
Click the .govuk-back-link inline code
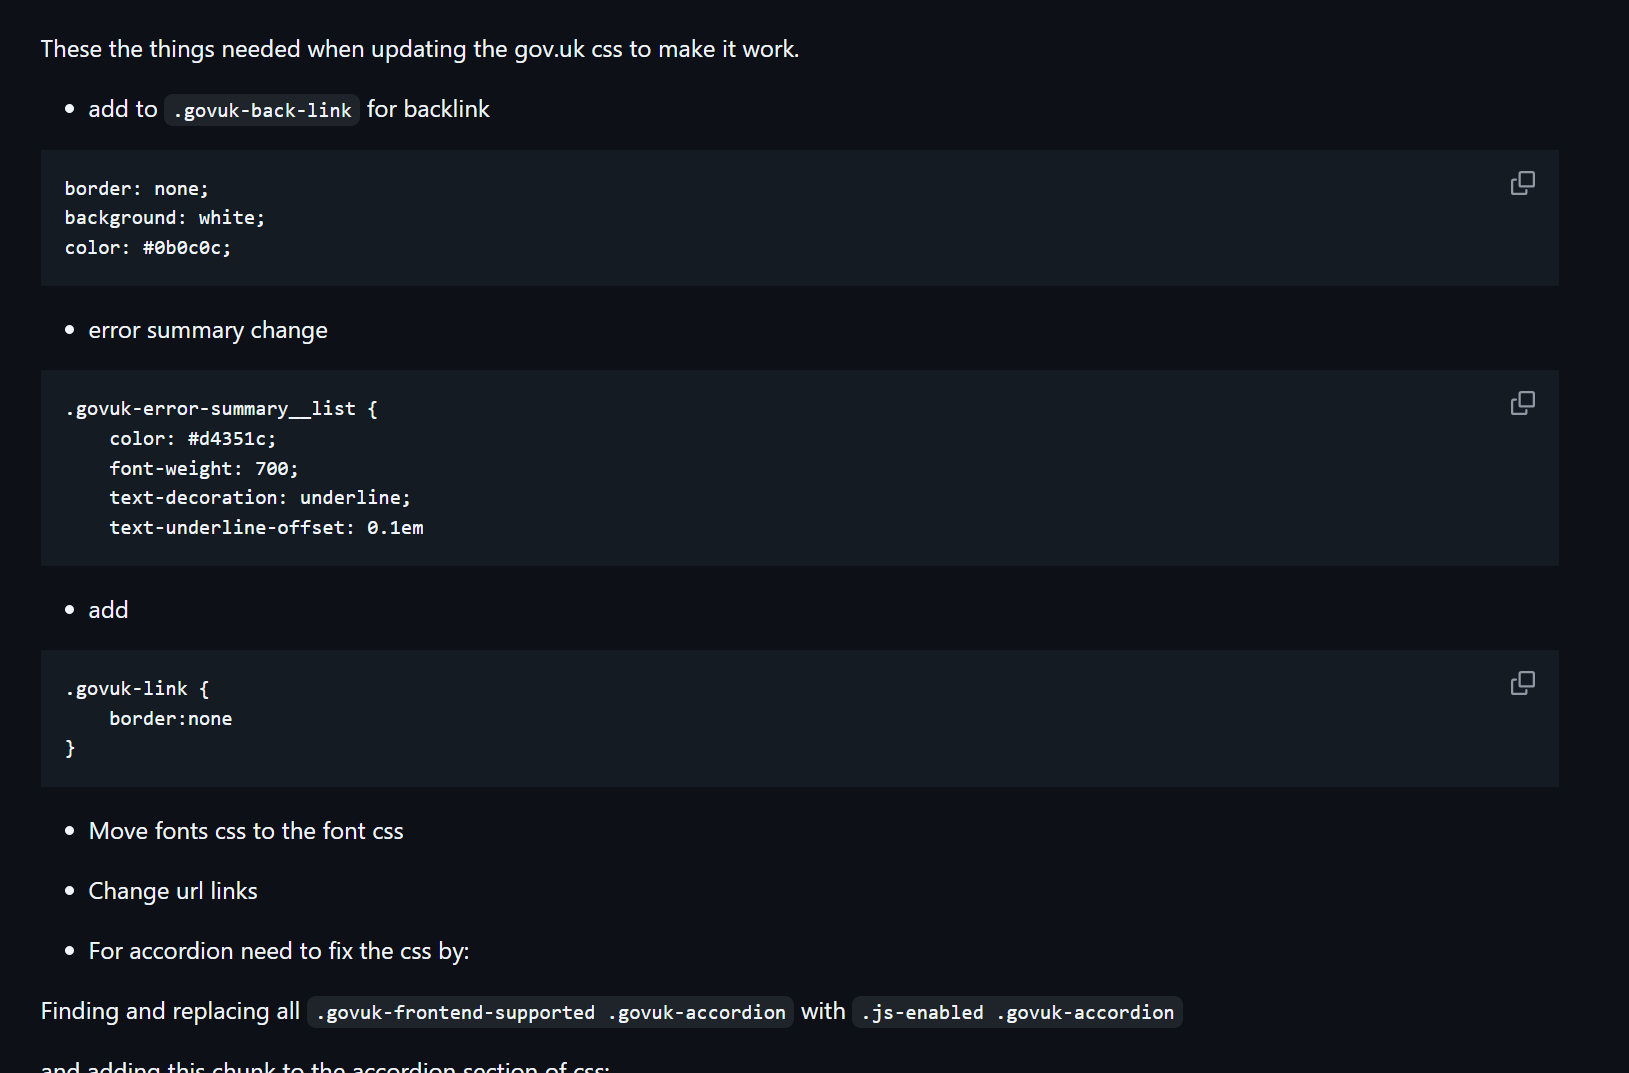(262, 110)
